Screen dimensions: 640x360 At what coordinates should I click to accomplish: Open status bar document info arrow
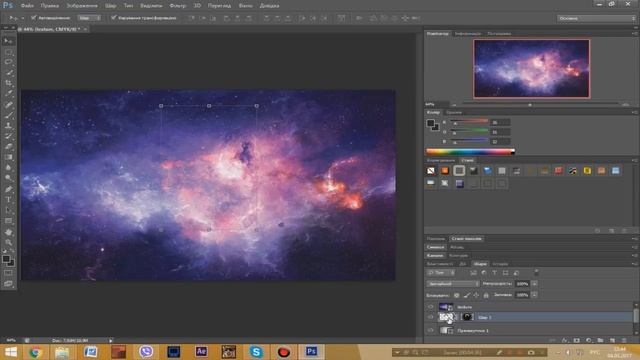coord(111,340)
